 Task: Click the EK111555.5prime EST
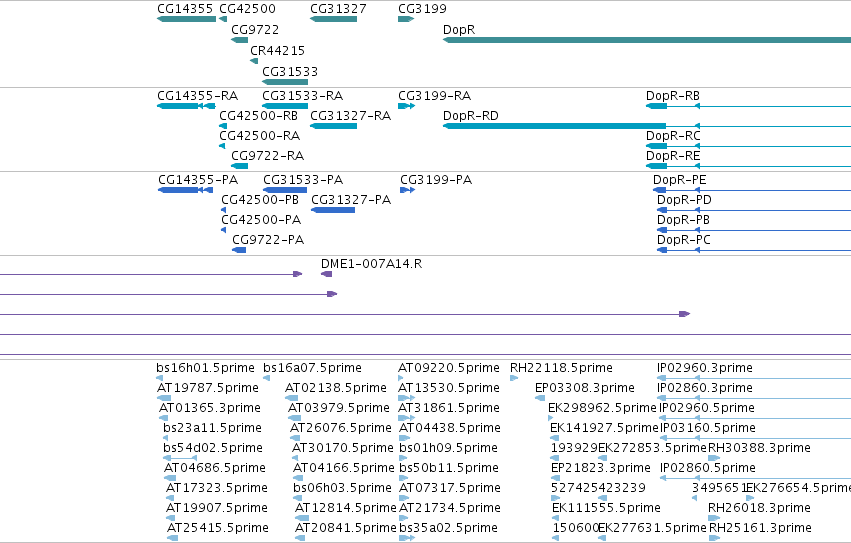pos(556,518)
